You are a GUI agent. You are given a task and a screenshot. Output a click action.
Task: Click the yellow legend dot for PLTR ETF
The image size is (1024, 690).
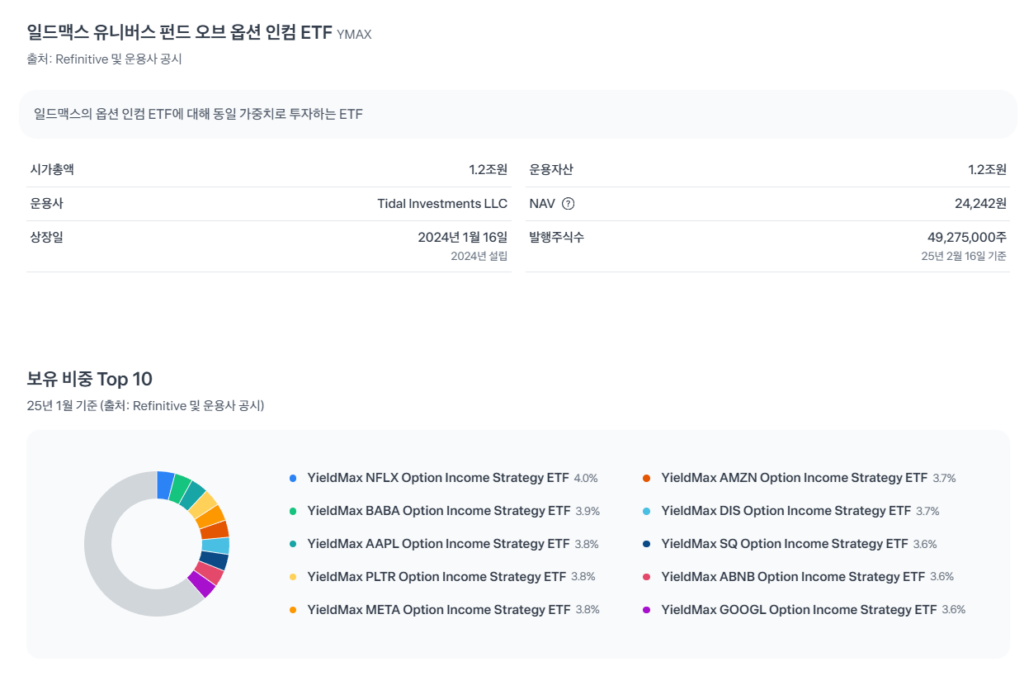293,577
